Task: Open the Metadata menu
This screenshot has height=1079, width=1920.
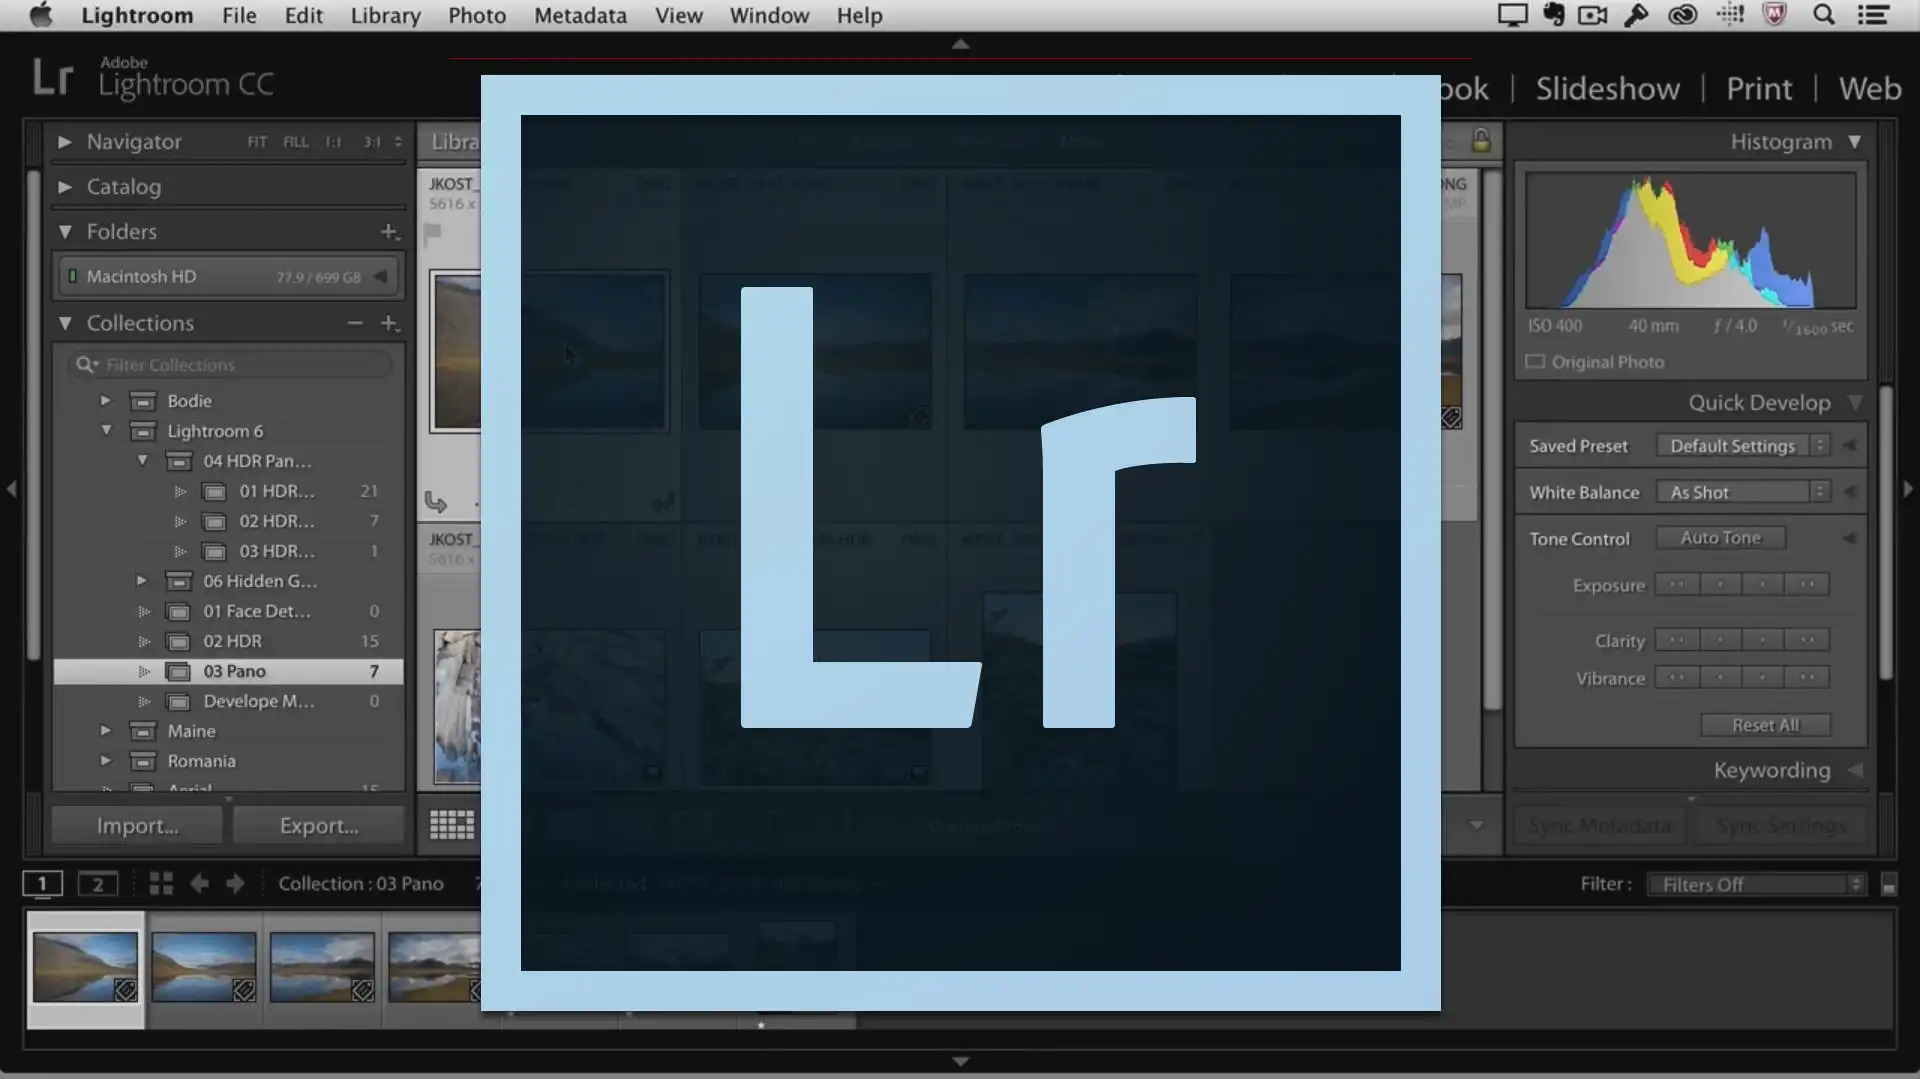Action: click(x=580, y=15)
